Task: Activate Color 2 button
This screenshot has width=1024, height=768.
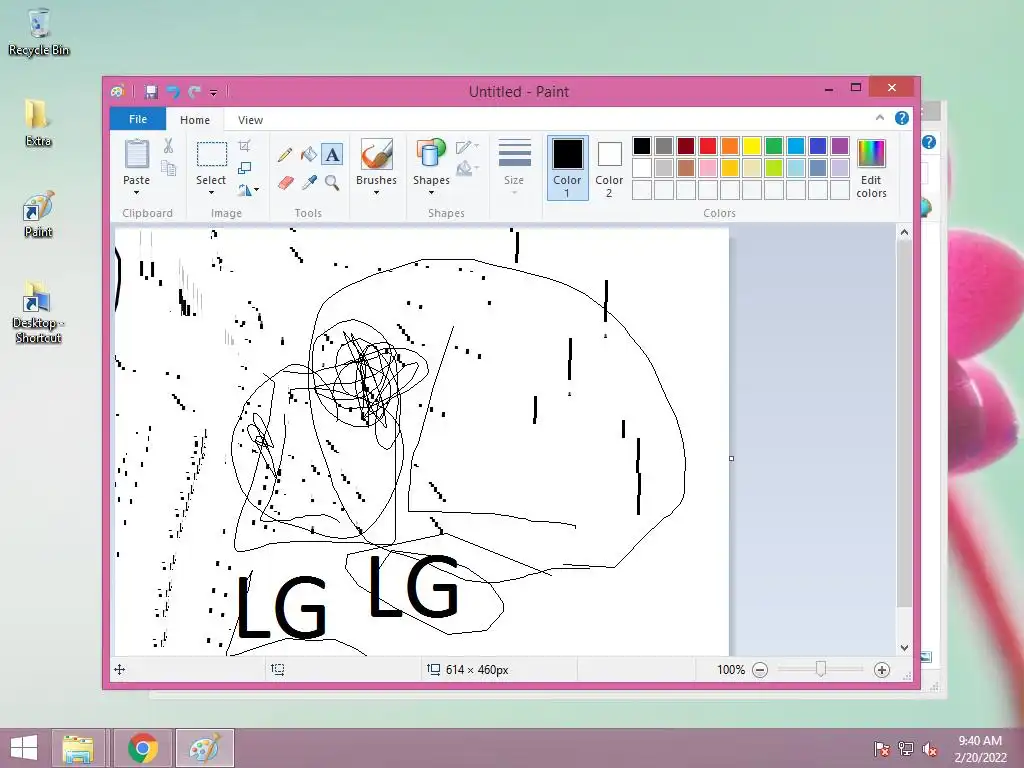Action: (609, 168)
